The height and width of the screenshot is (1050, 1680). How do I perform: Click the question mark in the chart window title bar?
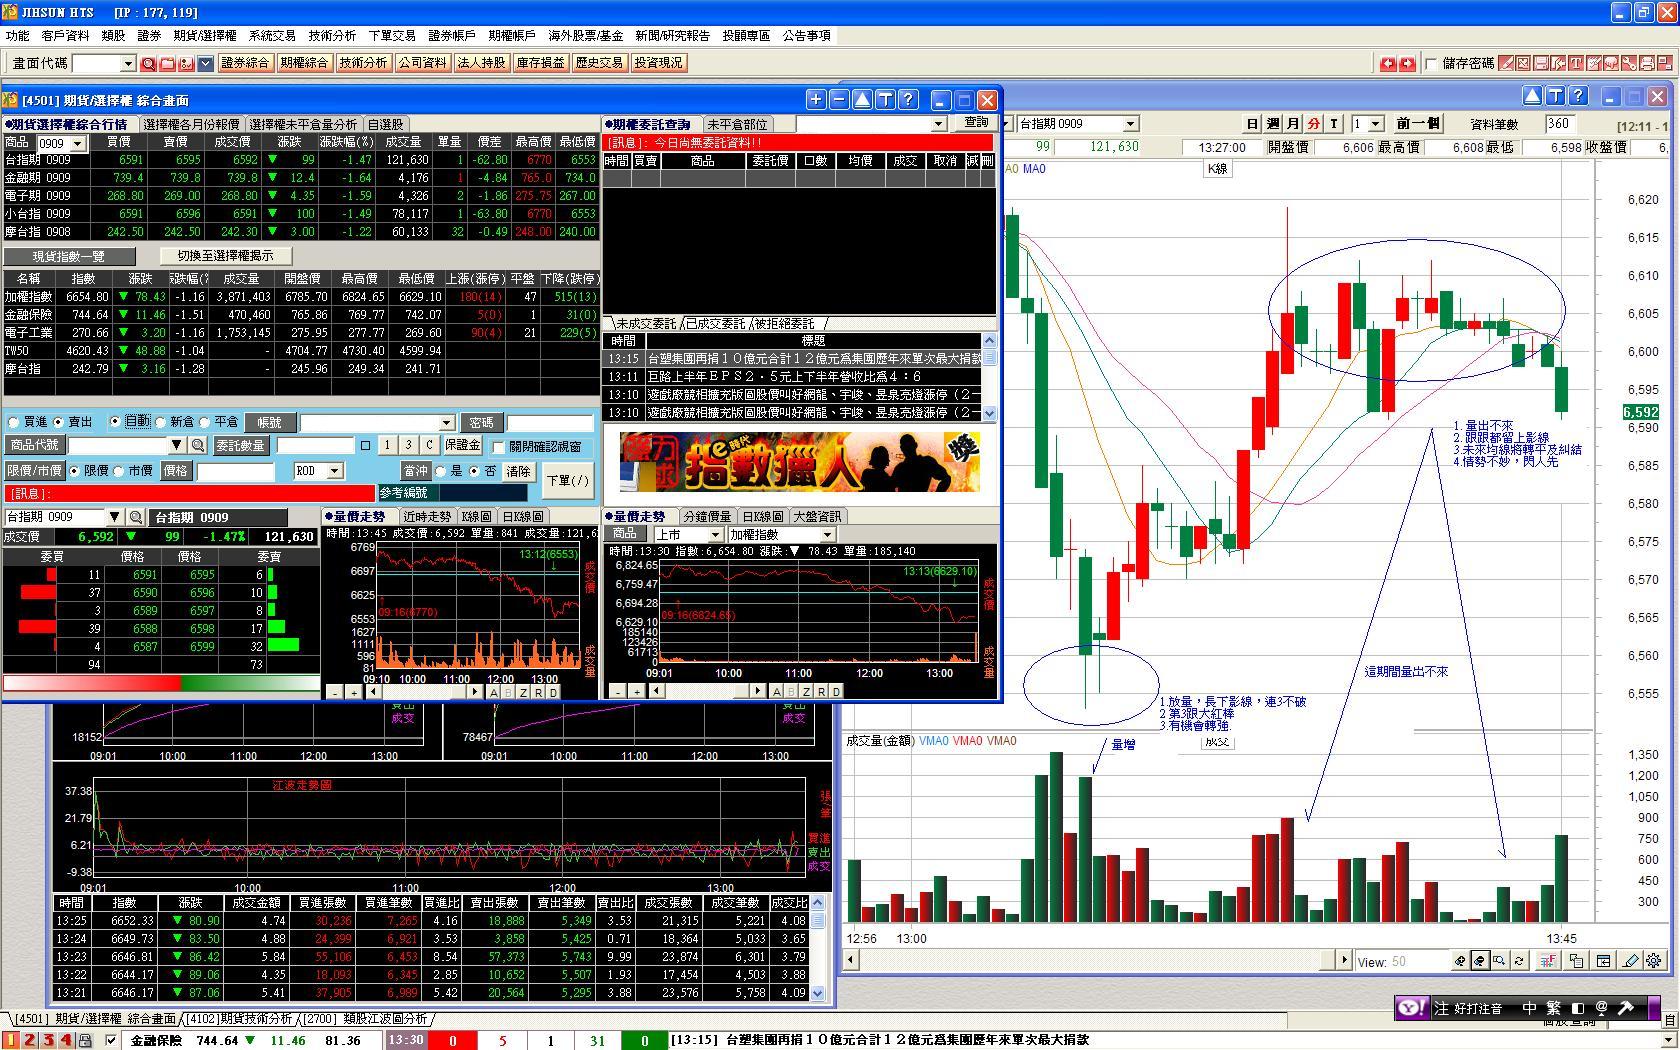pyautogui.click(x=1578, y=96)
